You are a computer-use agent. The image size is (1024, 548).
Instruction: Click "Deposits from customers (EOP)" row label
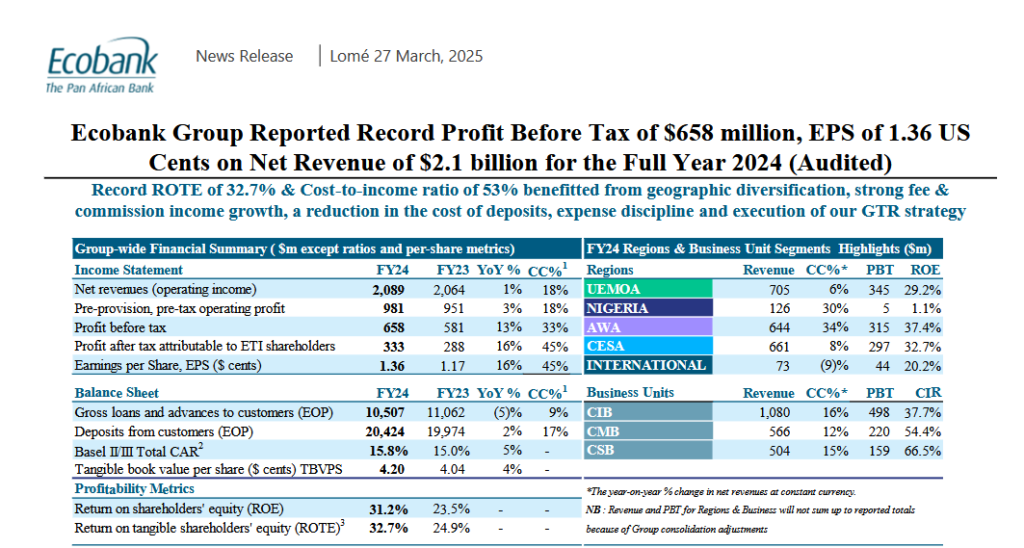pyautogui.click(x=163, y=432)
